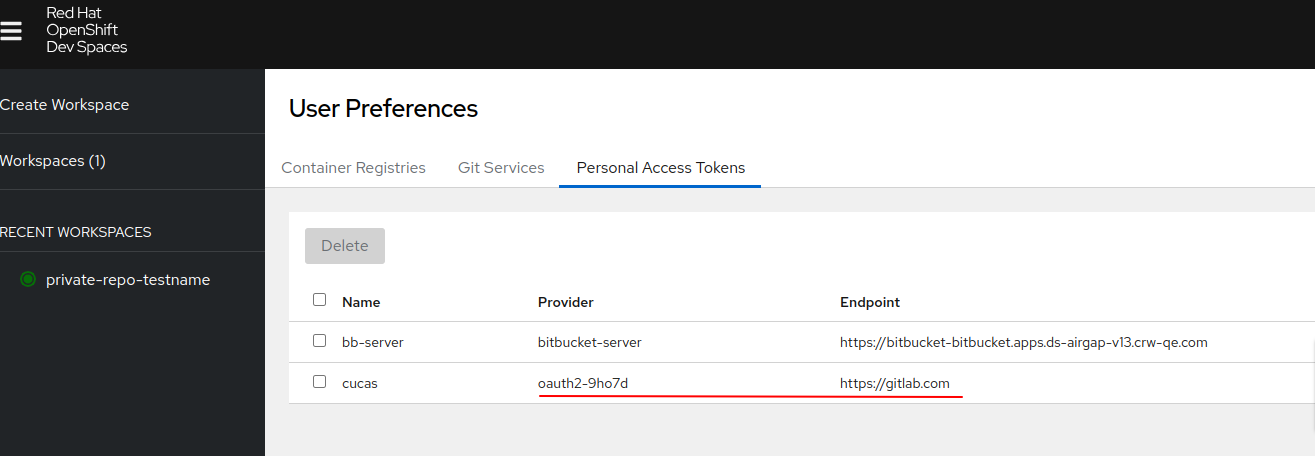Image resolution: width=1315 pixels, height=456 pixels.
Task: Go to Create Workspace page
Action: click(x=65, y=105)
